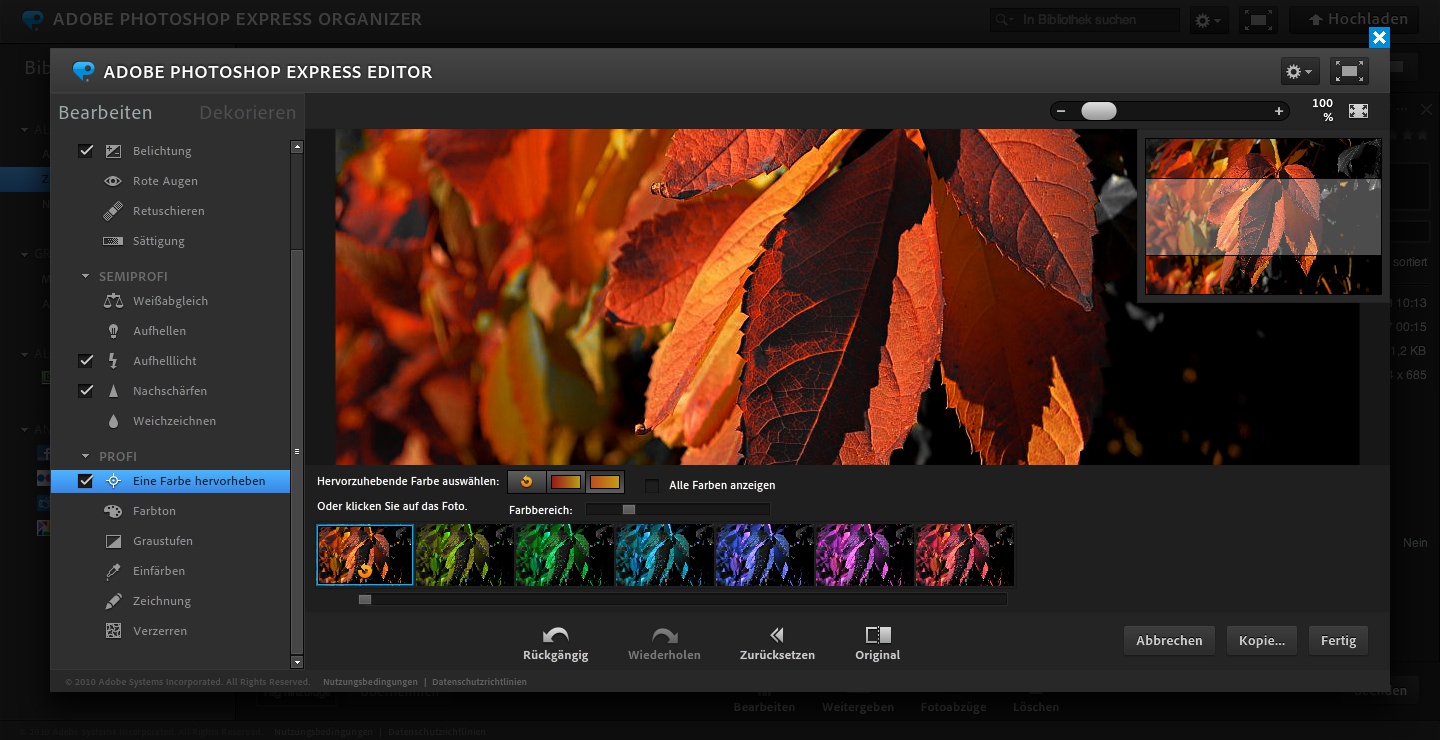Click the Kopie... button
1440x740 pixels.
(1262, 640)
